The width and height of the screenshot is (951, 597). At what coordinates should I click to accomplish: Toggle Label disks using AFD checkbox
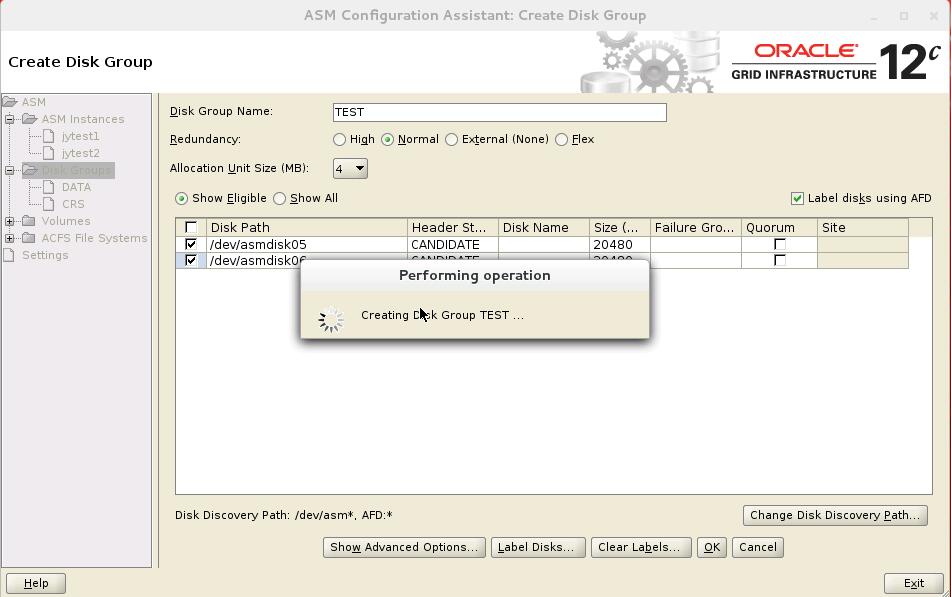click(x=797, y=198)
